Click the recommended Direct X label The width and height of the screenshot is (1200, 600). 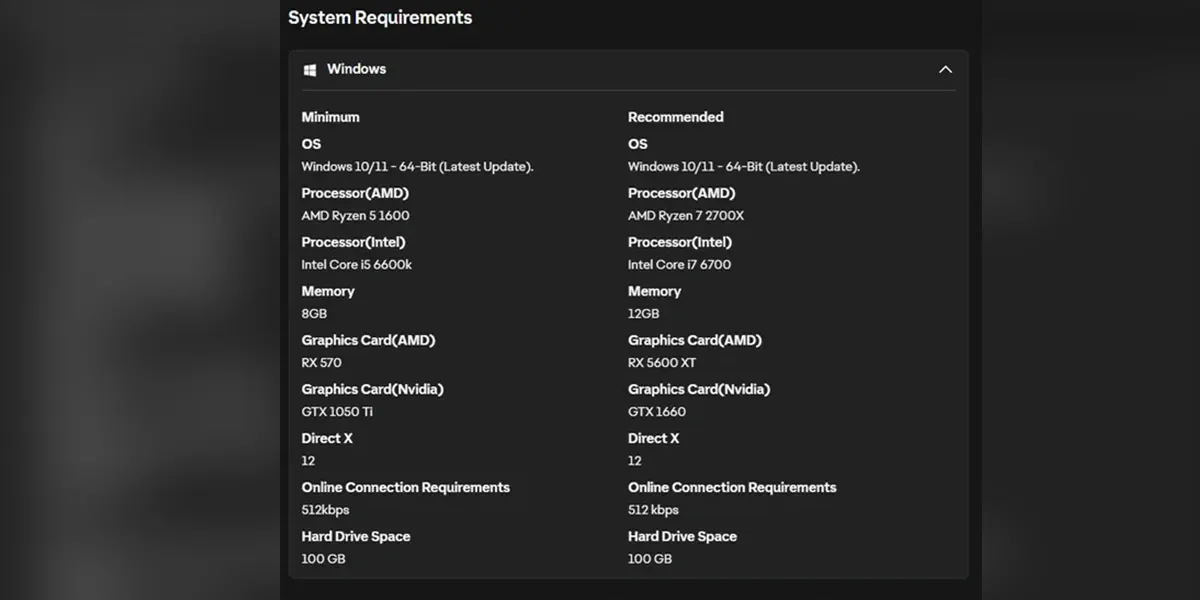tap(654, 438)
